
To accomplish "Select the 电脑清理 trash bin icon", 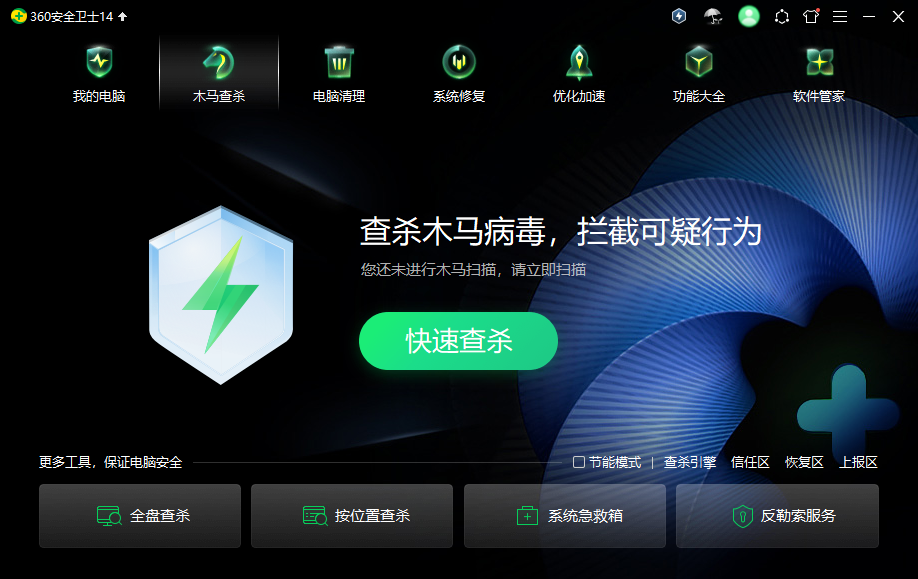I will [339, 62].
